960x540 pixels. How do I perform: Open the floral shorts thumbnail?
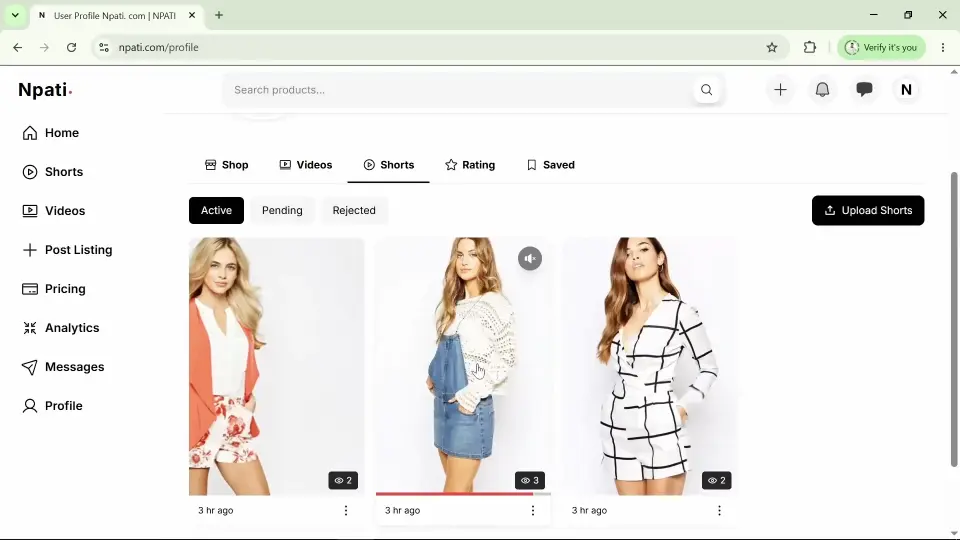276,366
